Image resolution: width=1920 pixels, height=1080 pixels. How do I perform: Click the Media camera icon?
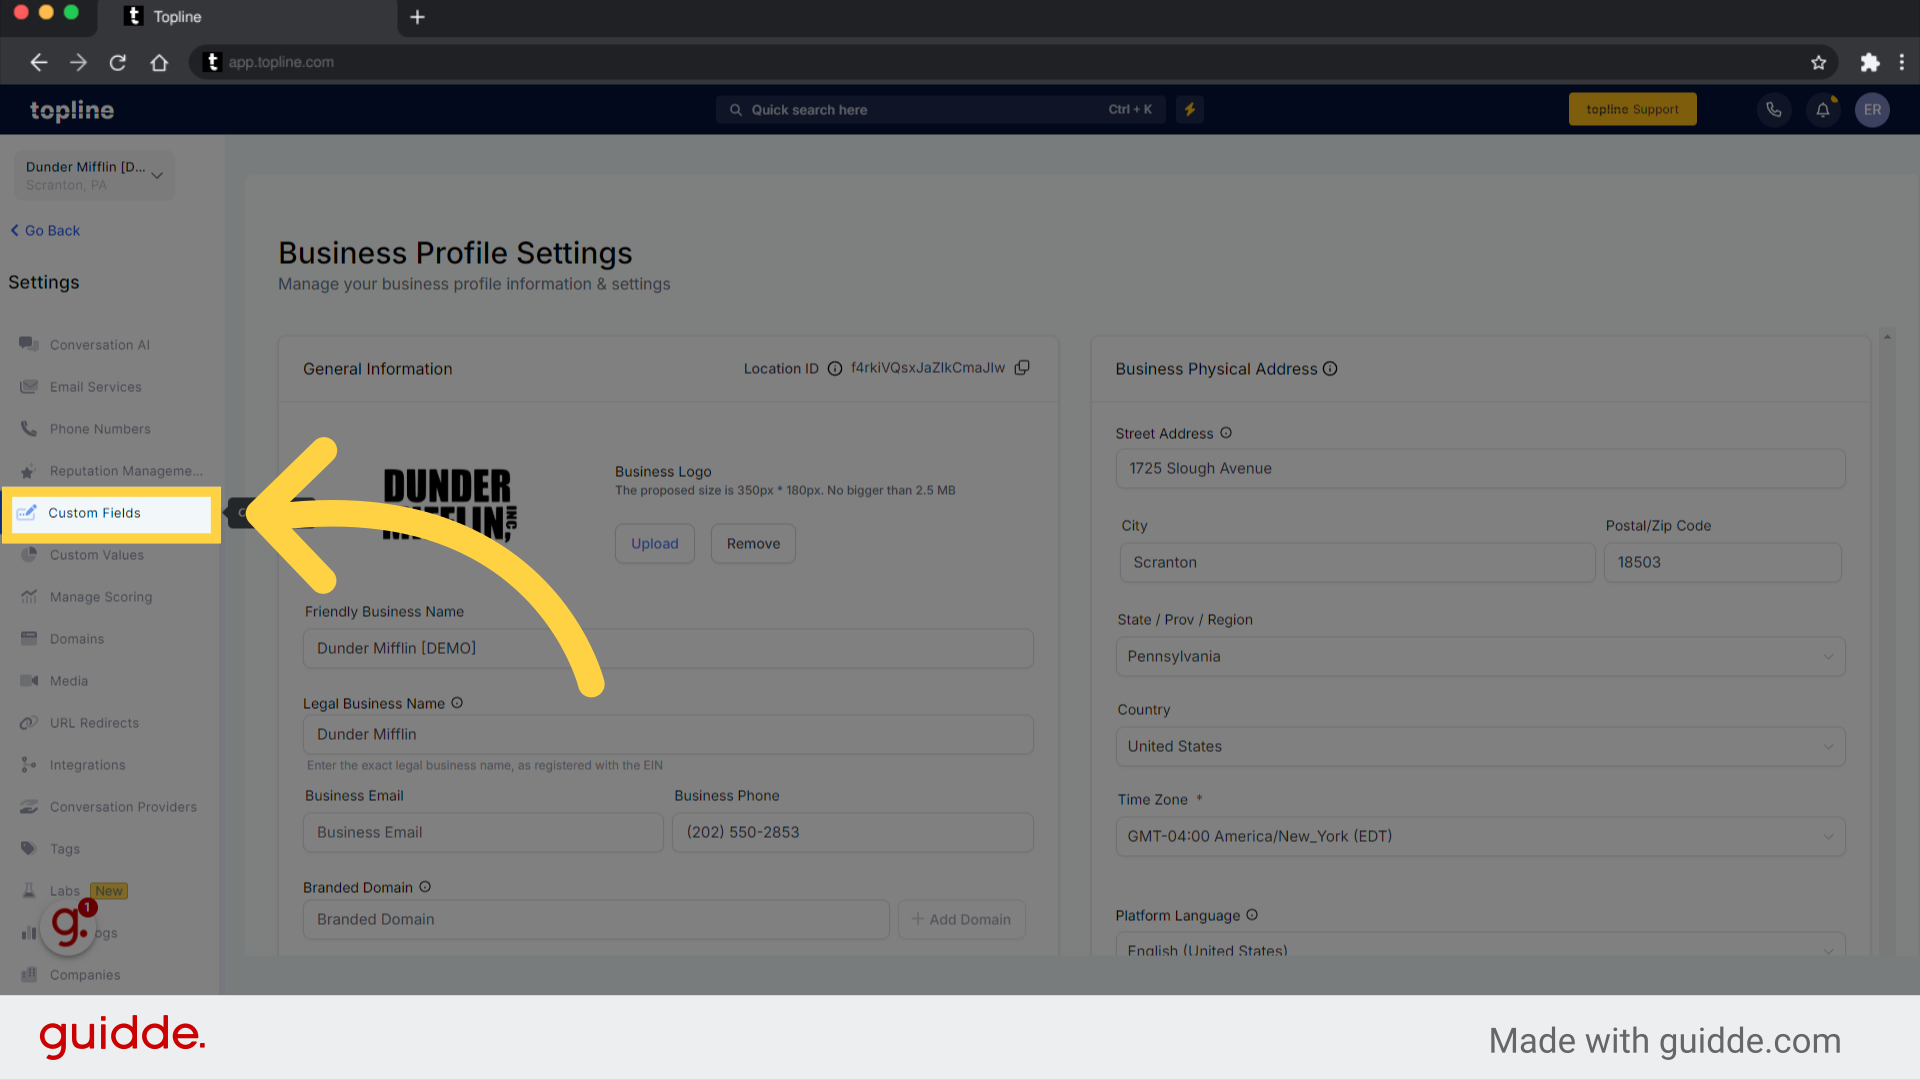29,681
